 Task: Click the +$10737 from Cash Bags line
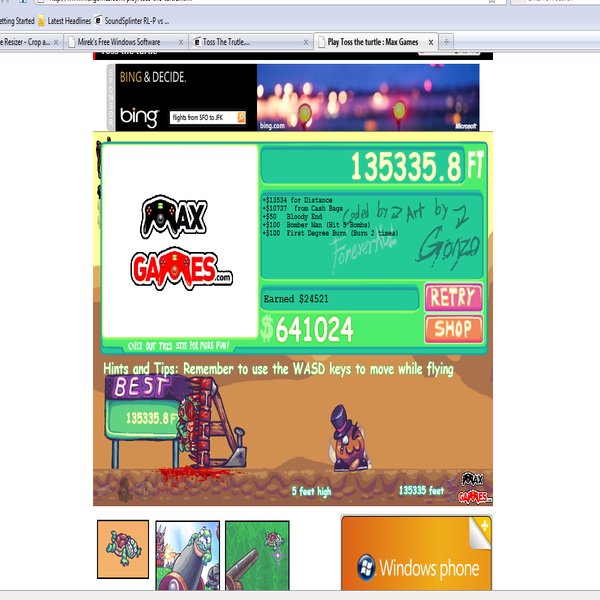(302, 209)
